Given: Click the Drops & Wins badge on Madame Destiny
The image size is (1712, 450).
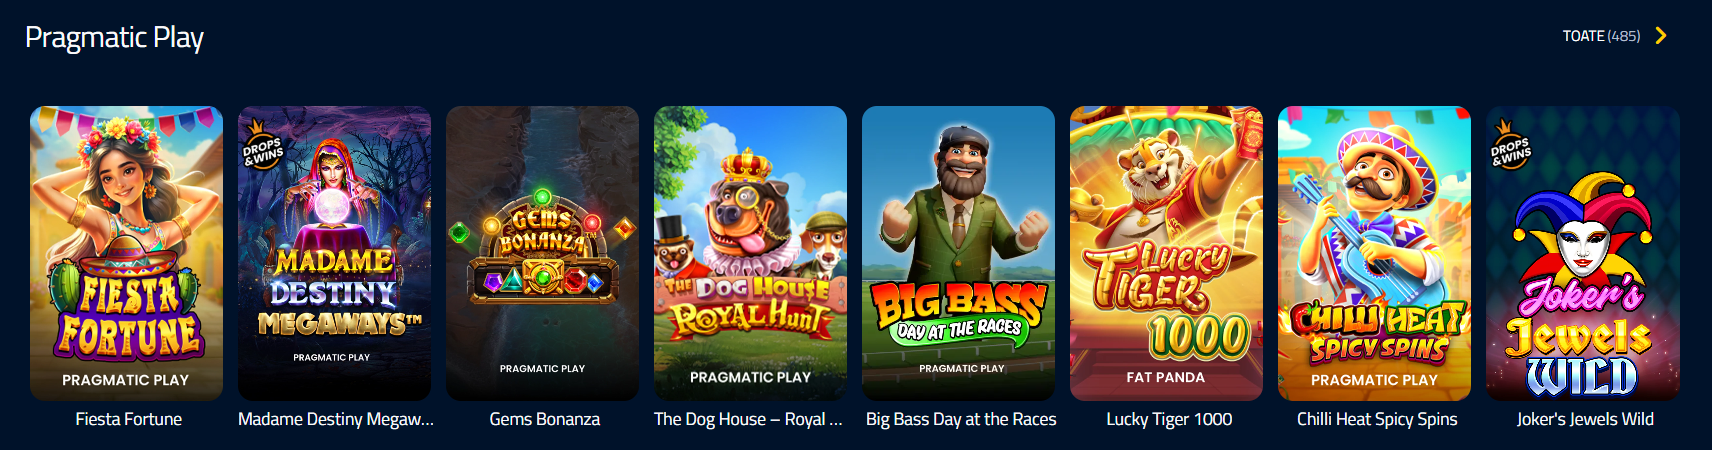Looking at the screenshot, I should pyautogui.click(x=262, y=145).
